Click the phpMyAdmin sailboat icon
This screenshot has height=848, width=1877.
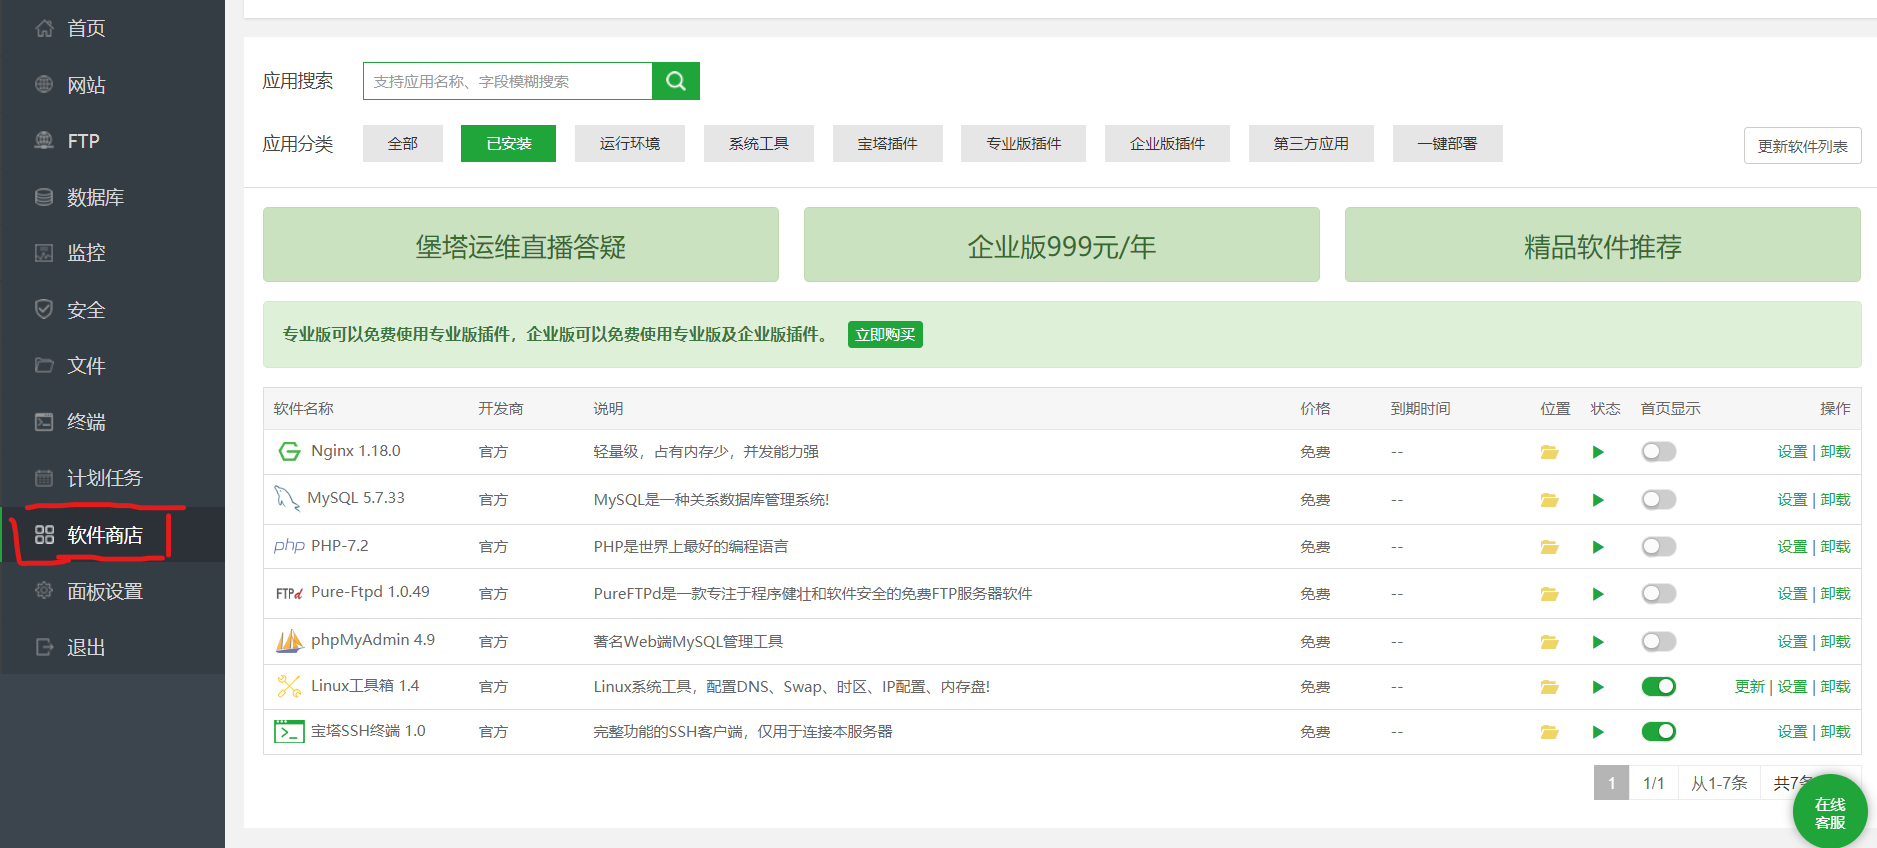(x=289, y=641)
